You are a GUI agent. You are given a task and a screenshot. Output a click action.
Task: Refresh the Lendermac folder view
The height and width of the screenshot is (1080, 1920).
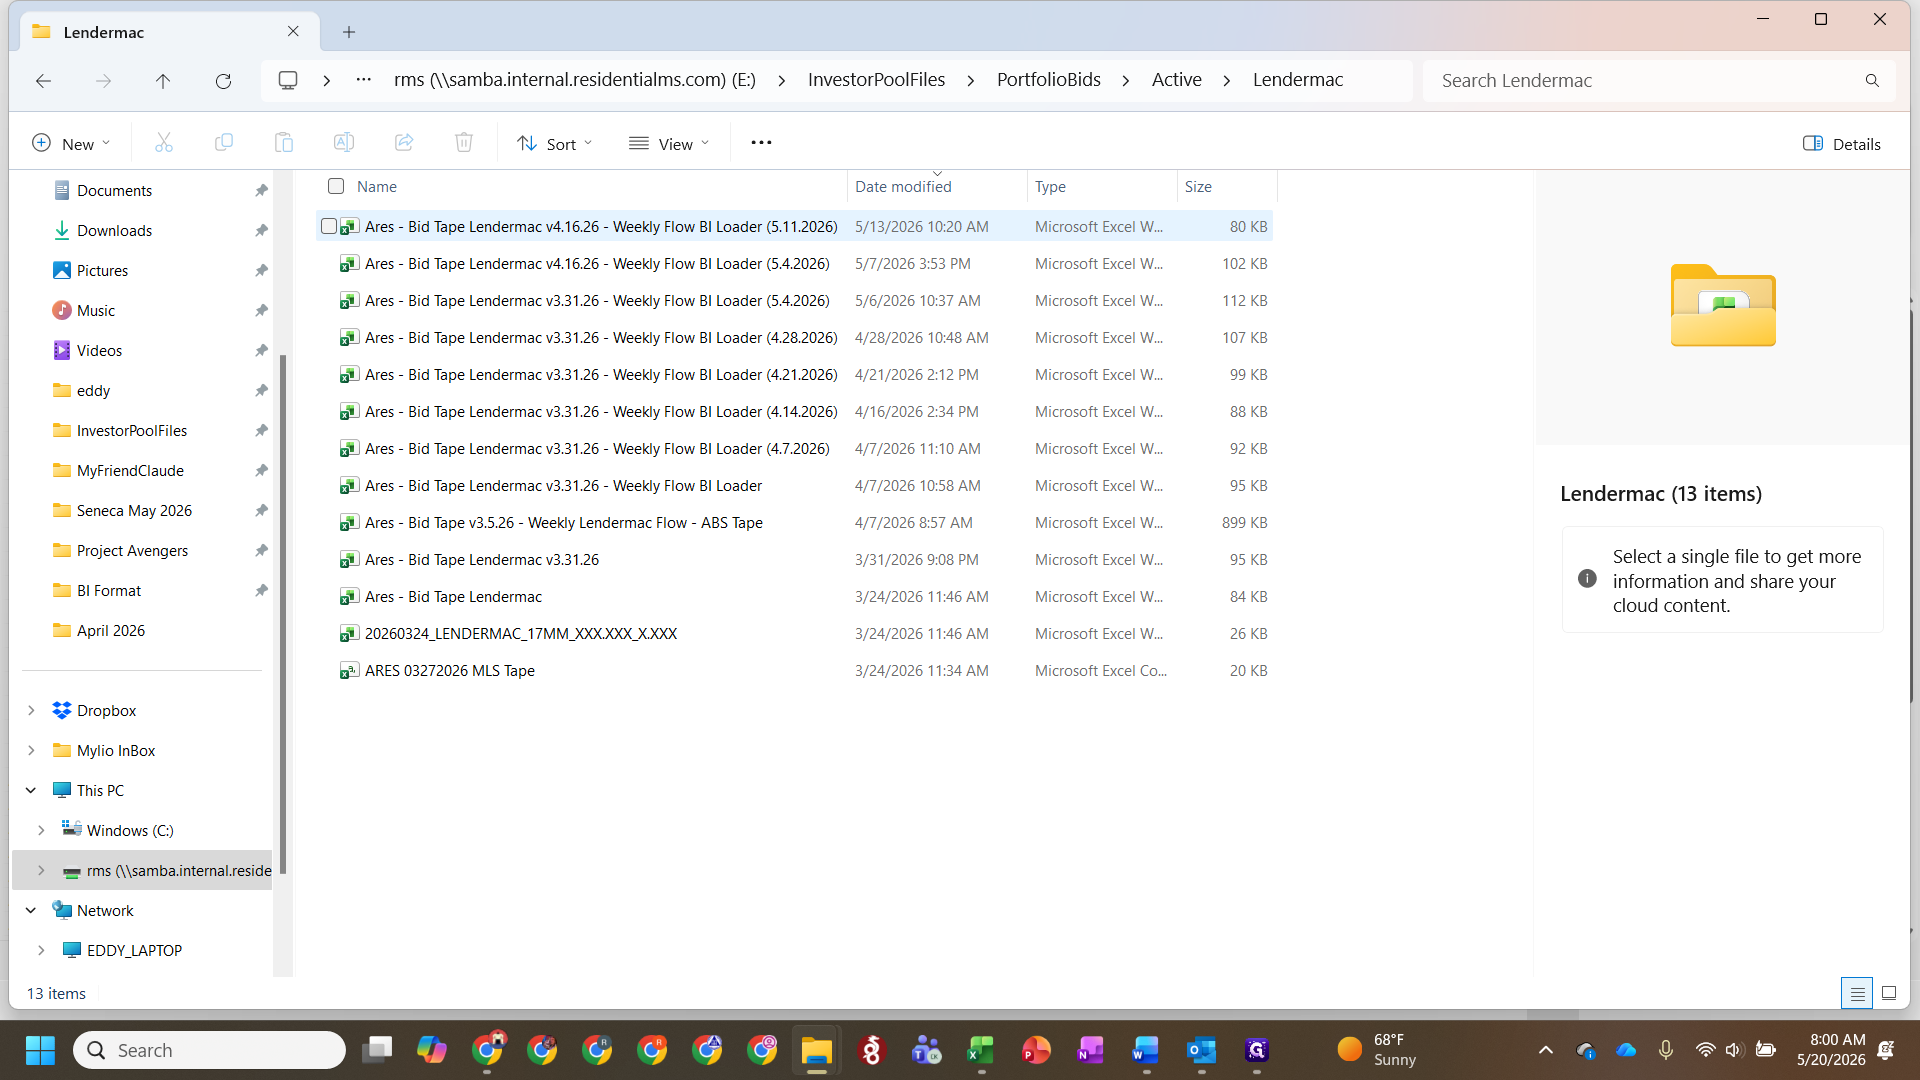pyautogui.click(x=223, y=81)
